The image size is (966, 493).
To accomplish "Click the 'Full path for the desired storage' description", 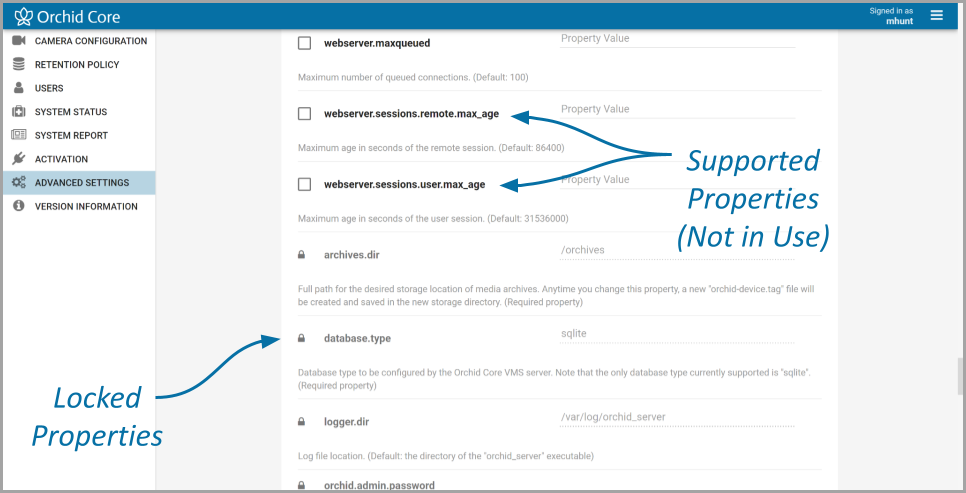I will point(556,295).
